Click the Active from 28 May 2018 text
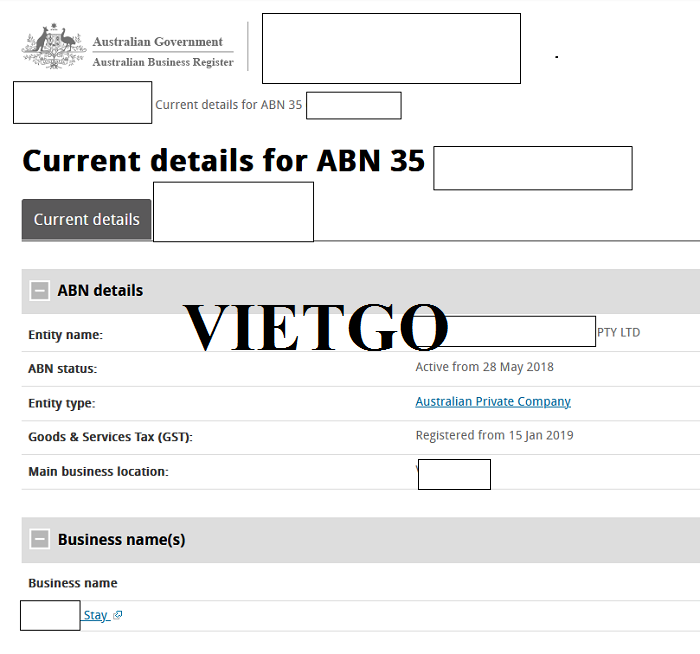The image size is (700, 654). 484,367
